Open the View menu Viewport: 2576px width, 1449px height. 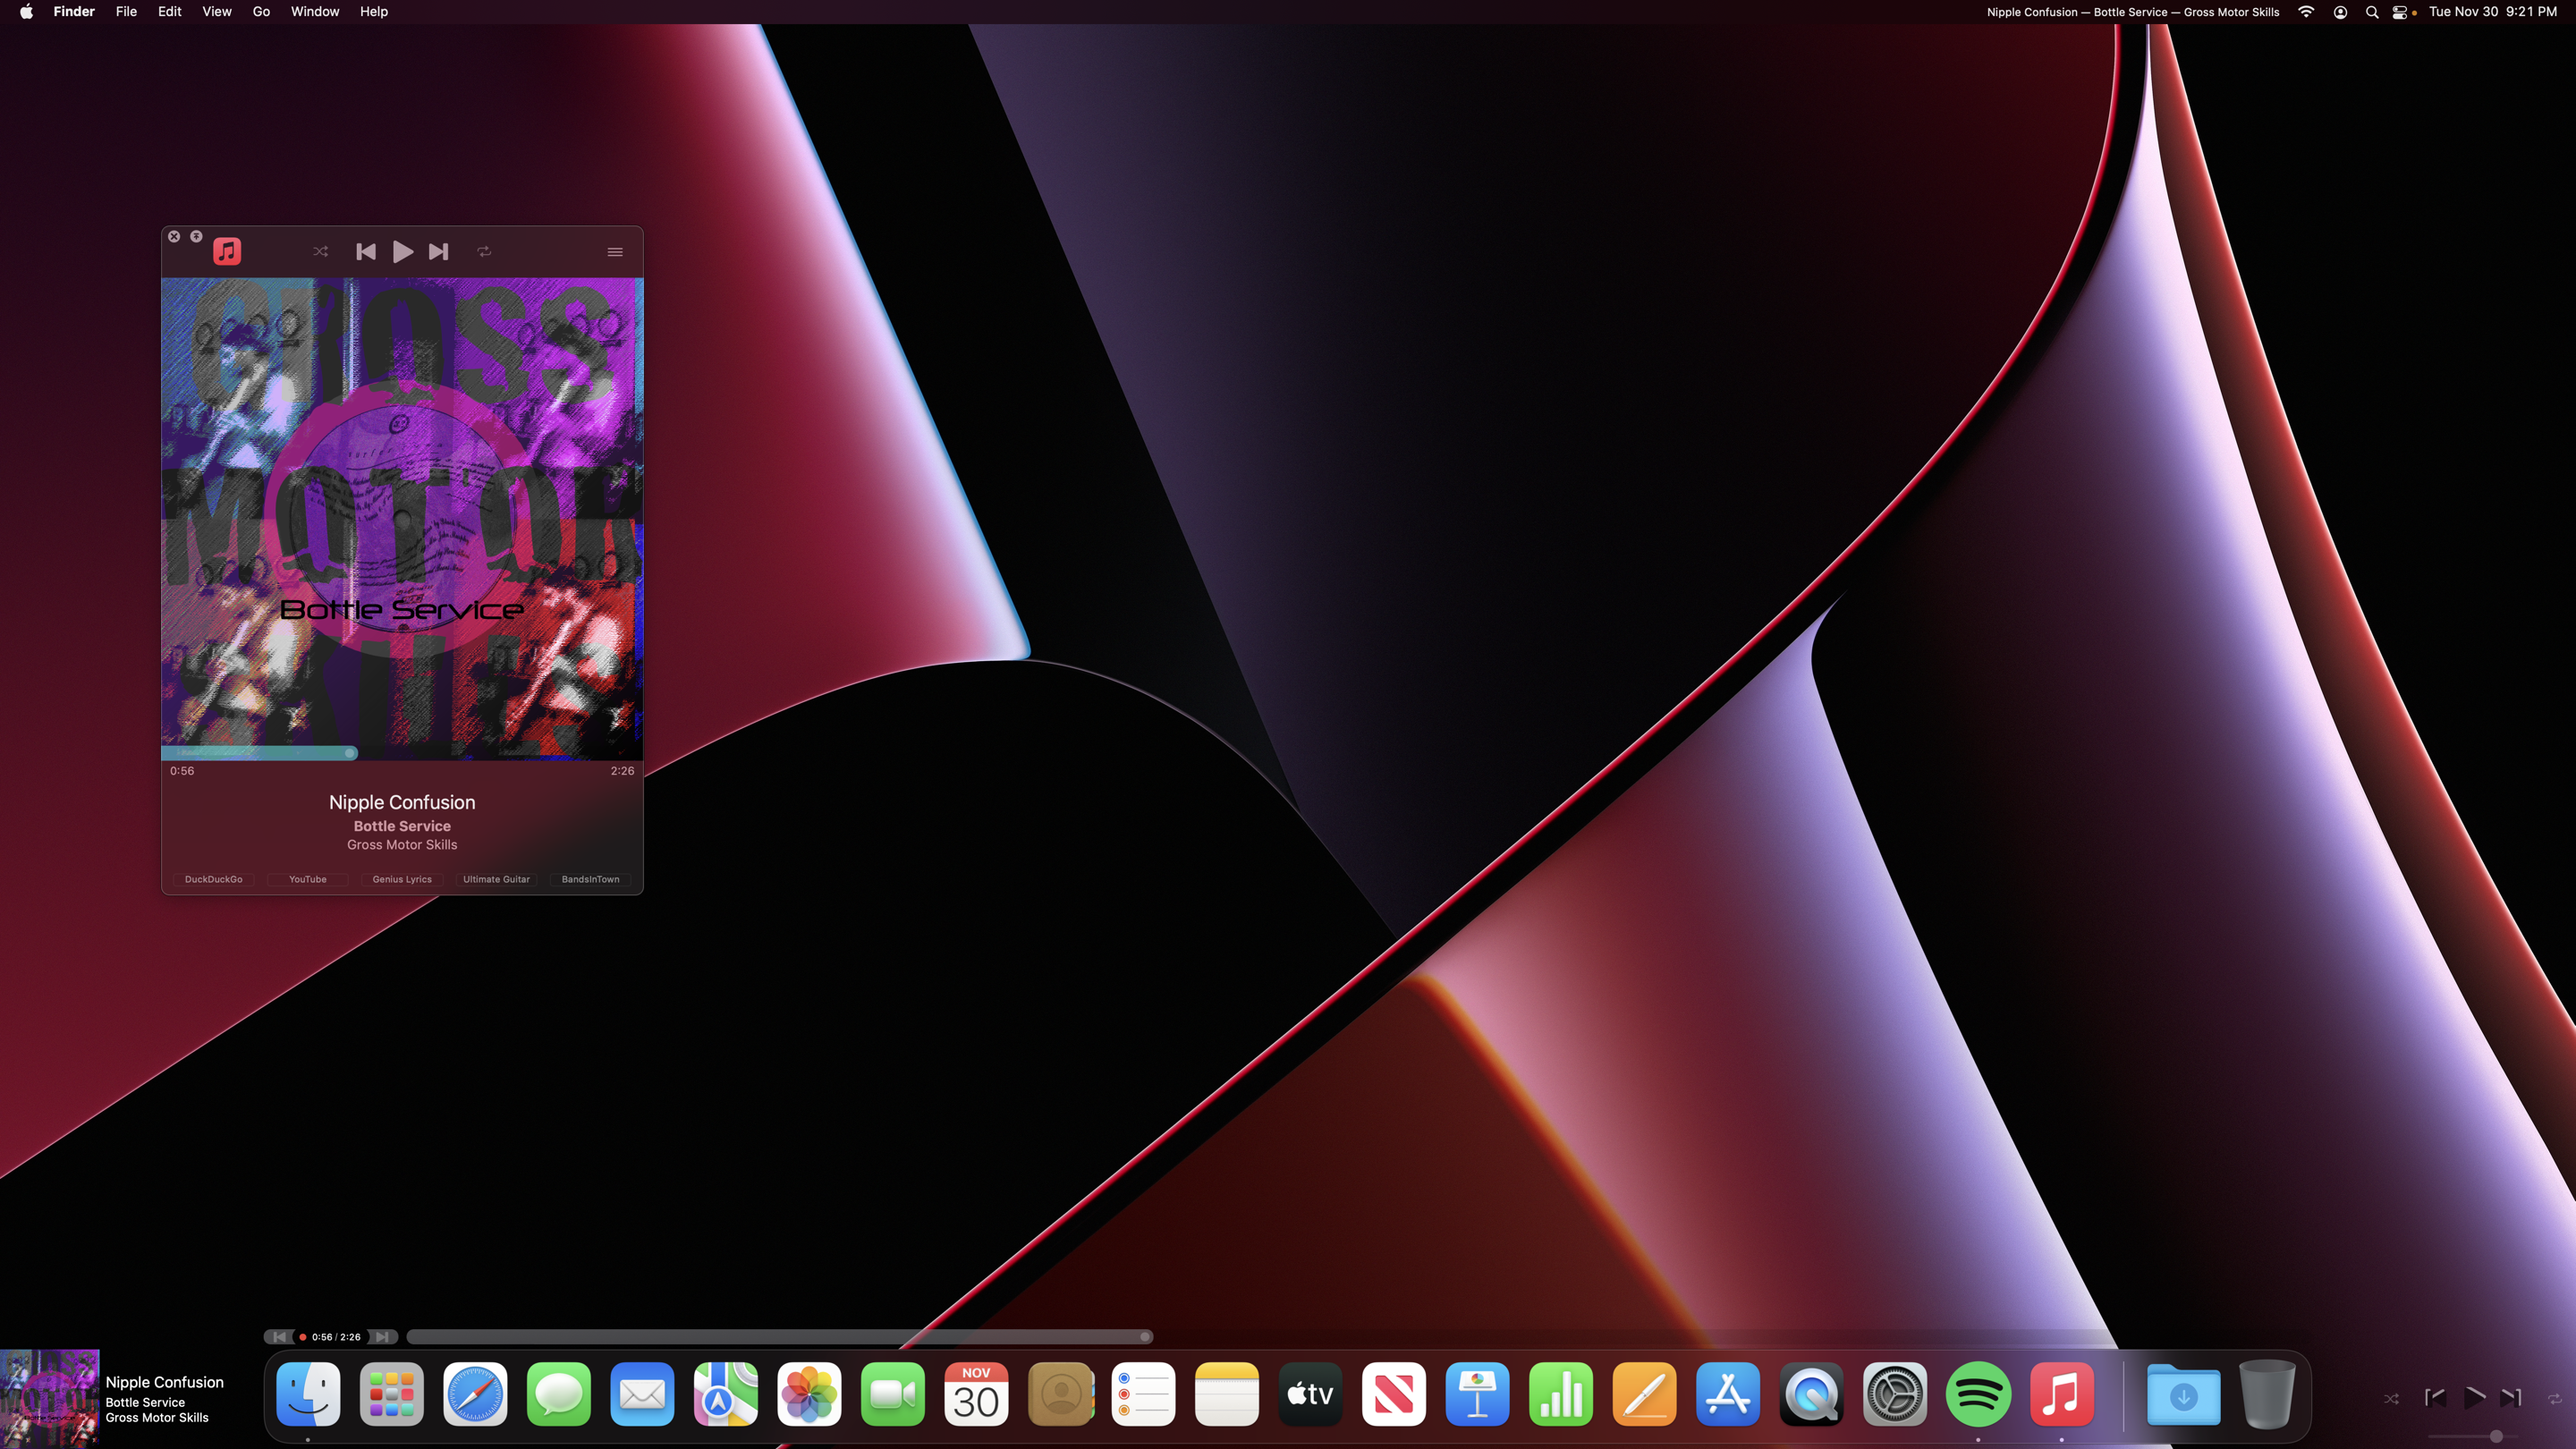[x=217, y=12]
